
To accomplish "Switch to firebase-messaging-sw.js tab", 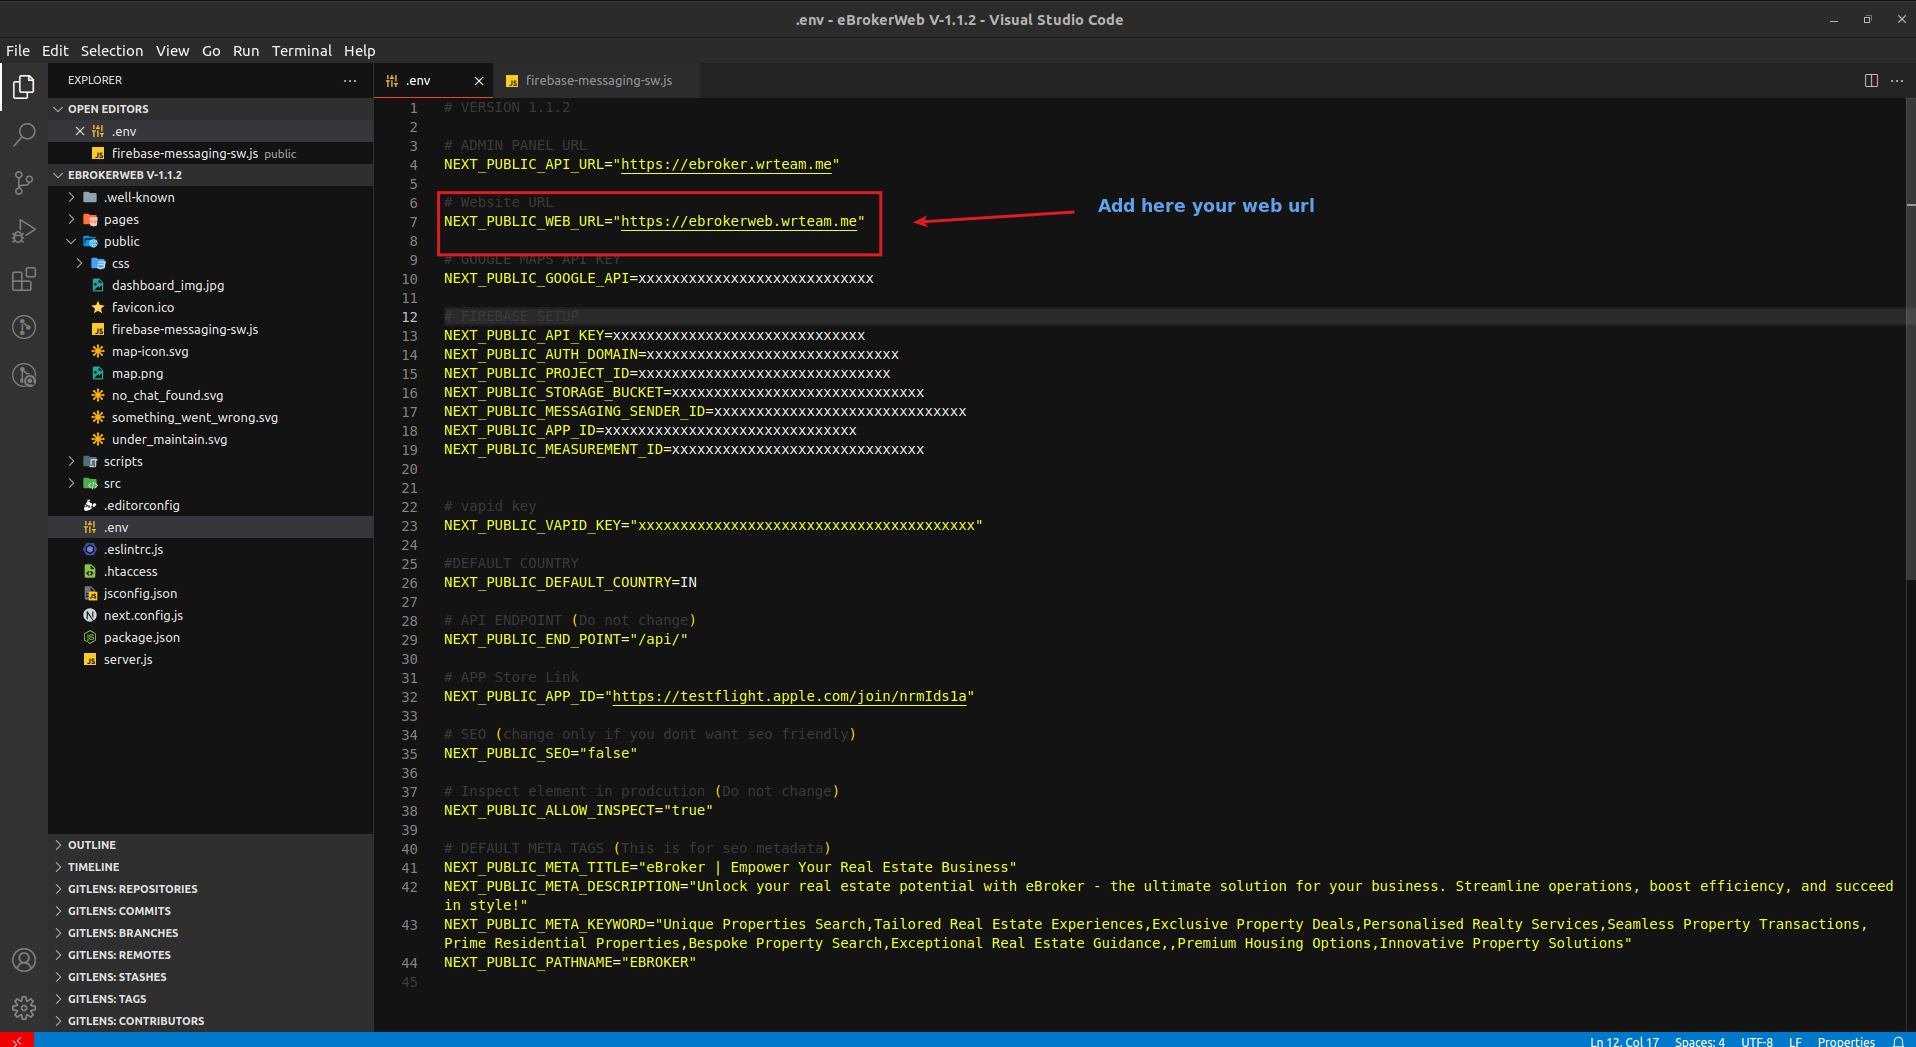I will coord(598,81).
